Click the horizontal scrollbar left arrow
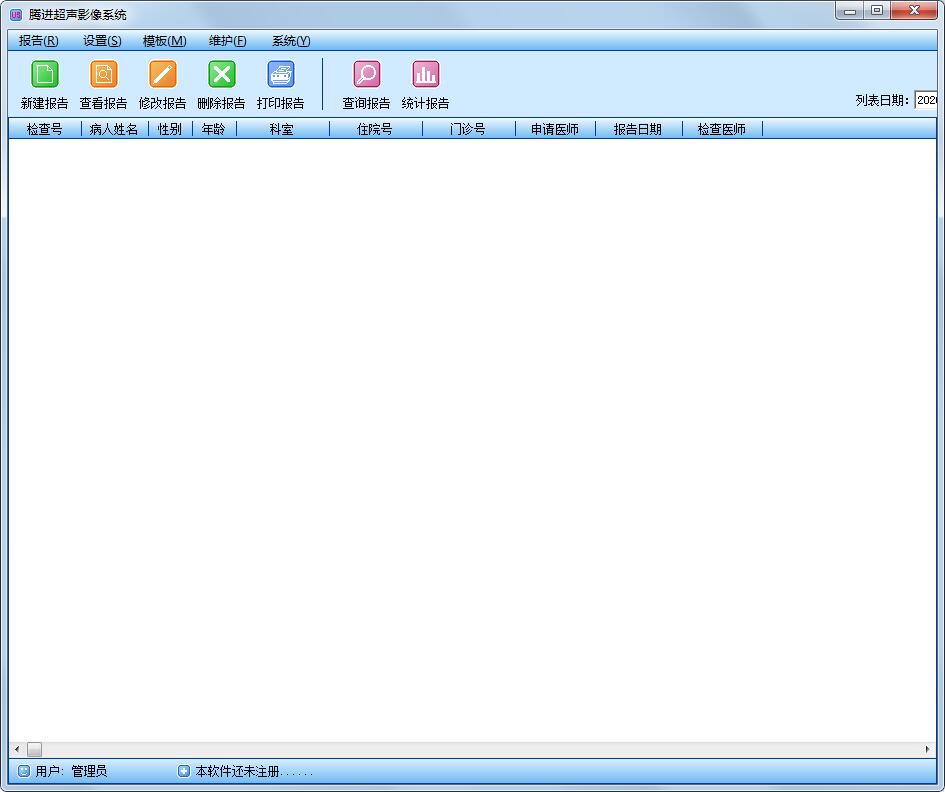The width and height of the screenshot is (945, 792). click(x=16, y=749)
